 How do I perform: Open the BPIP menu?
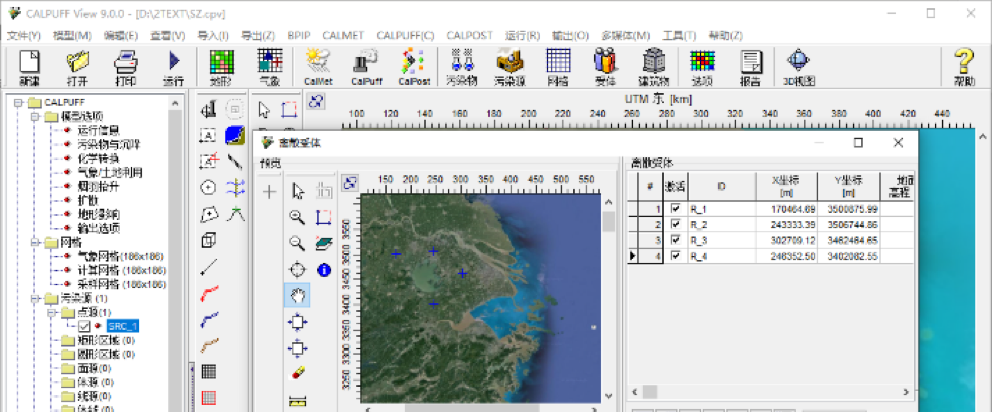pyautogui.click(x=299, y=36)
